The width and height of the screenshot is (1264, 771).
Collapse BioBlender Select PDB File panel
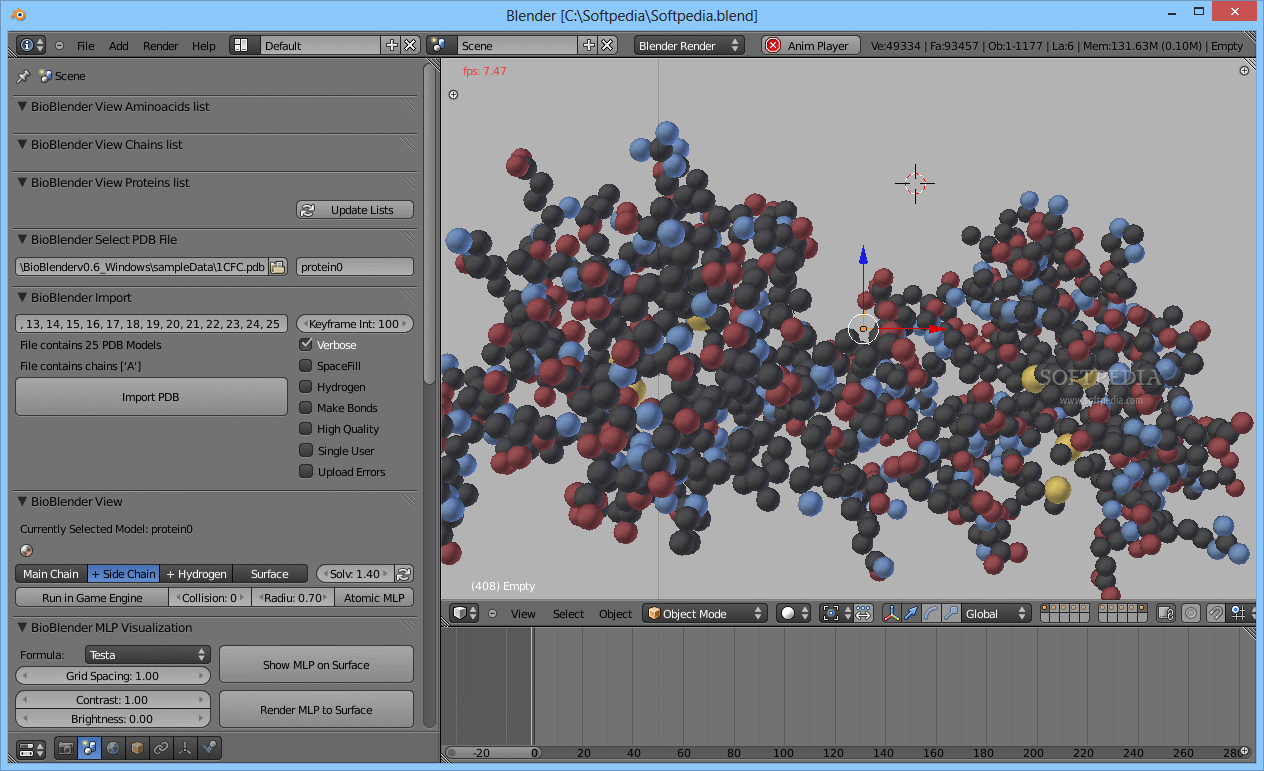click(23, 239)
